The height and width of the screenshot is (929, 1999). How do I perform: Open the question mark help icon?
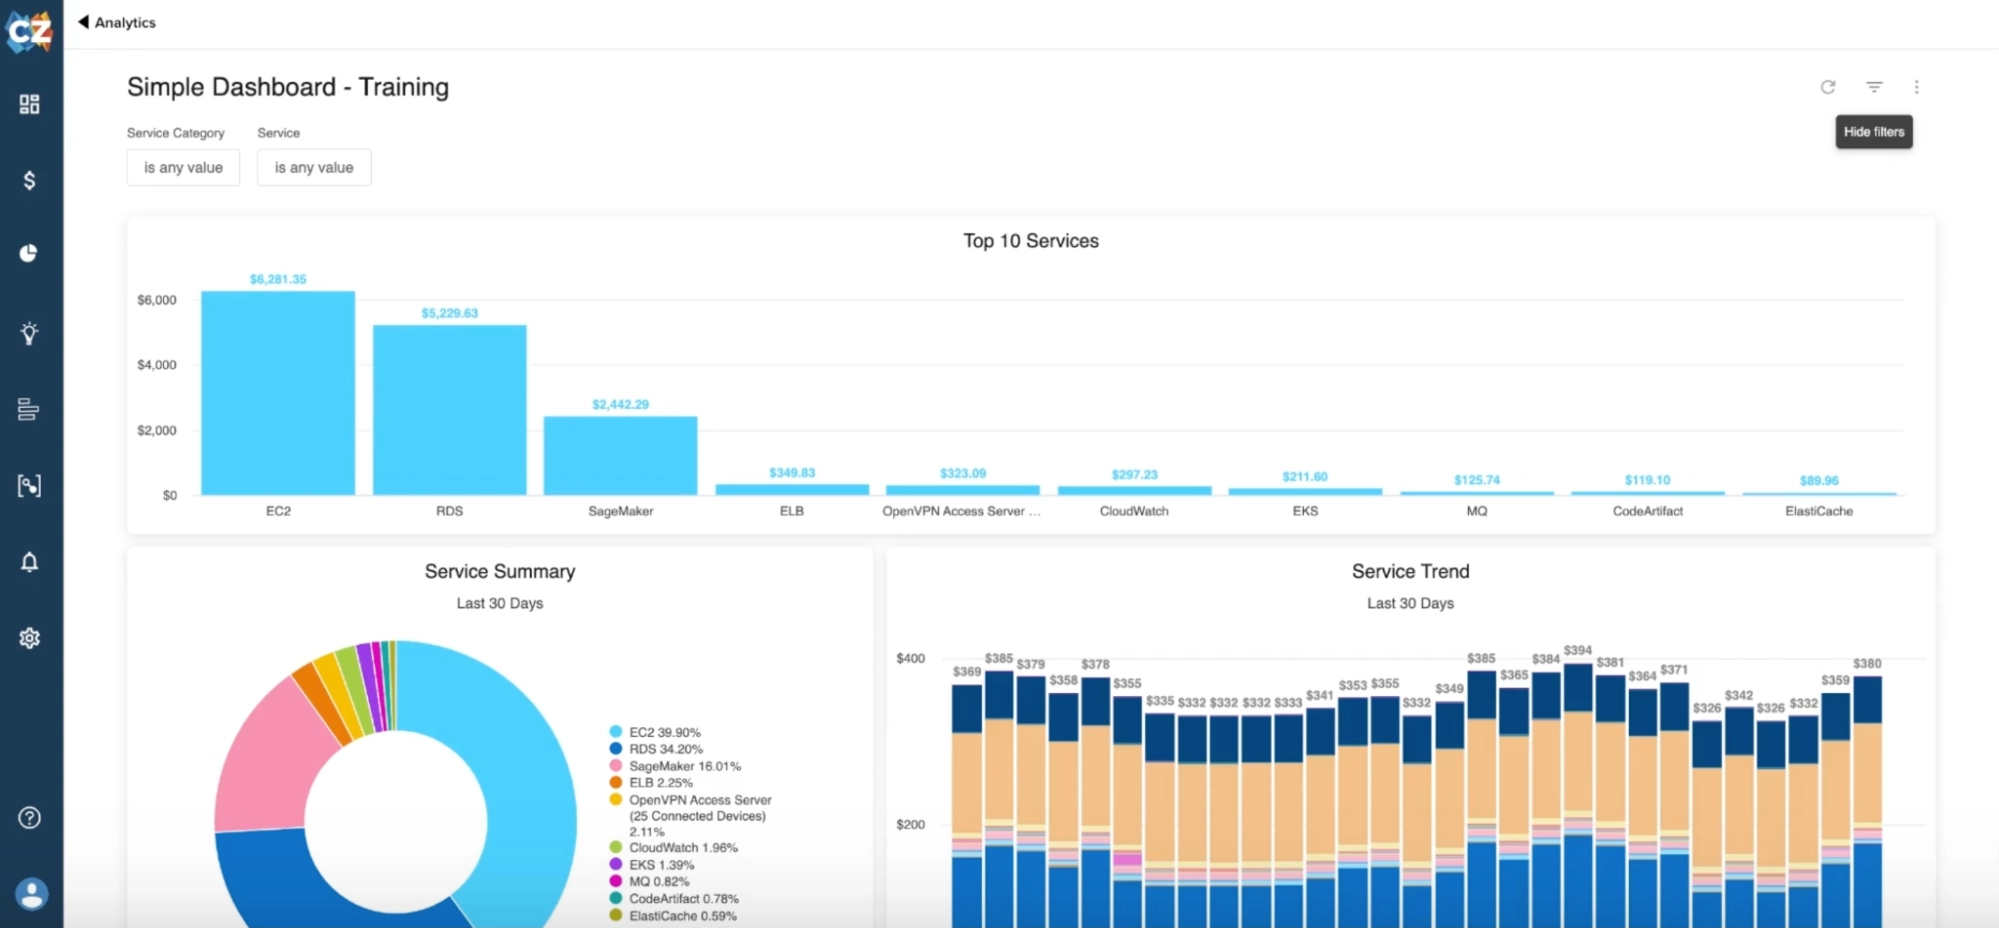pyautogui.click(x=29, y=818)
